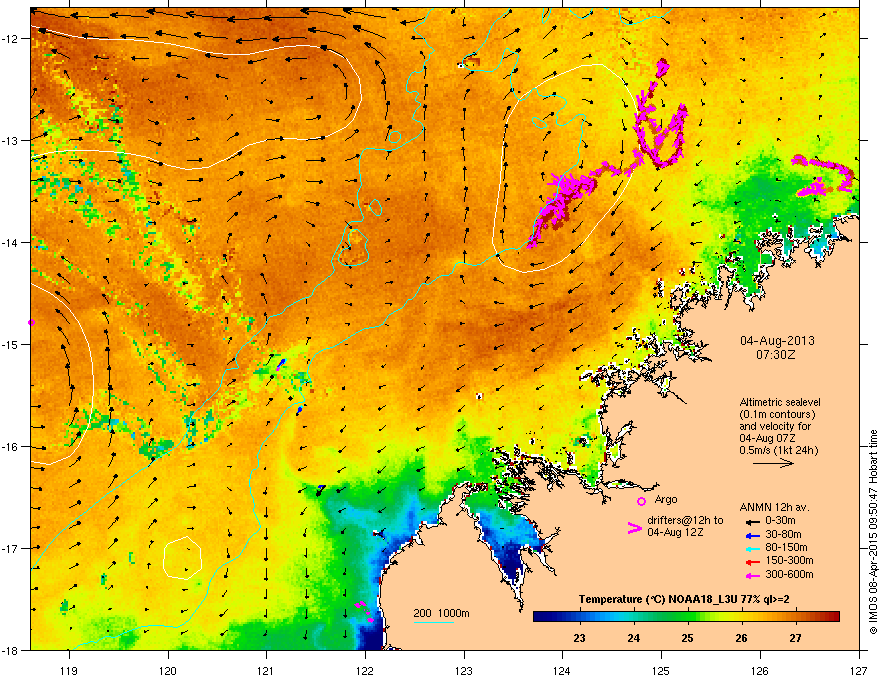Click the 'drifters@12h to' legend label

point(685,521)
